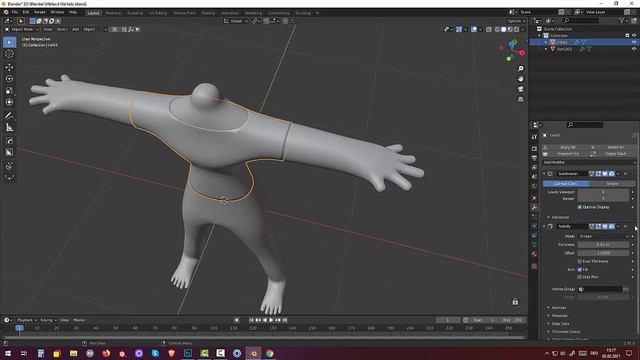Select the Move tool
Viewport: 640px width, 360px height.
pos(9,67)
